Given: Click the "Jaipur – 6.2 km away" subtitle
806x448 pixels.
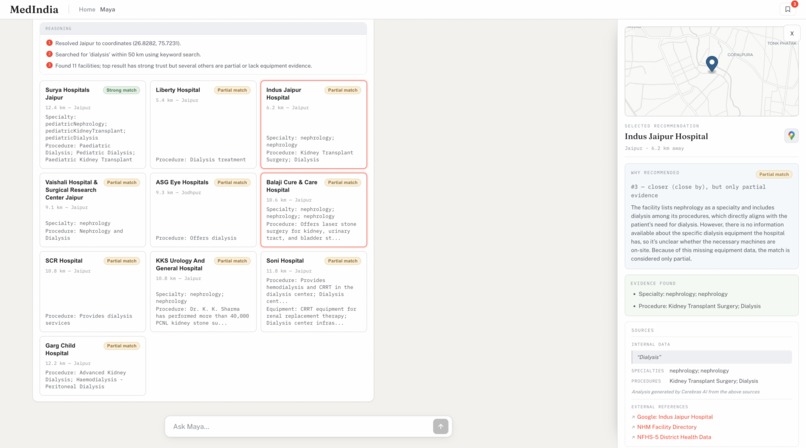Looking at the screenshot, I should click(654, 148).
